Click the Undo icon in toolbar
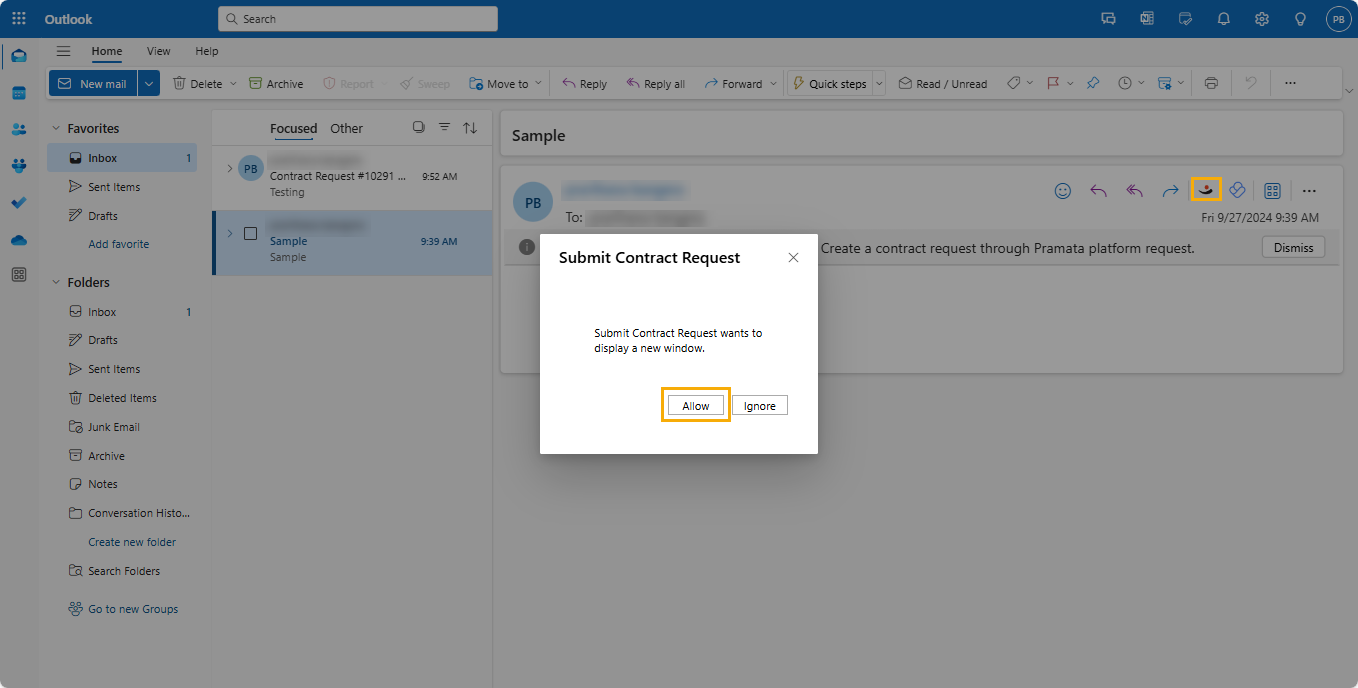 (1250, 84)
